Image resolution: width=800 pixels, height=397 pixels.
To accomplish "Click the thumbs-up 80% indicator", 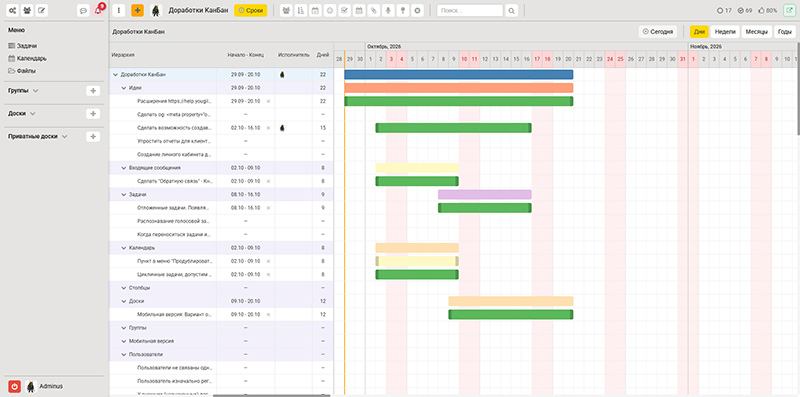I will click(x=768, y=10).
